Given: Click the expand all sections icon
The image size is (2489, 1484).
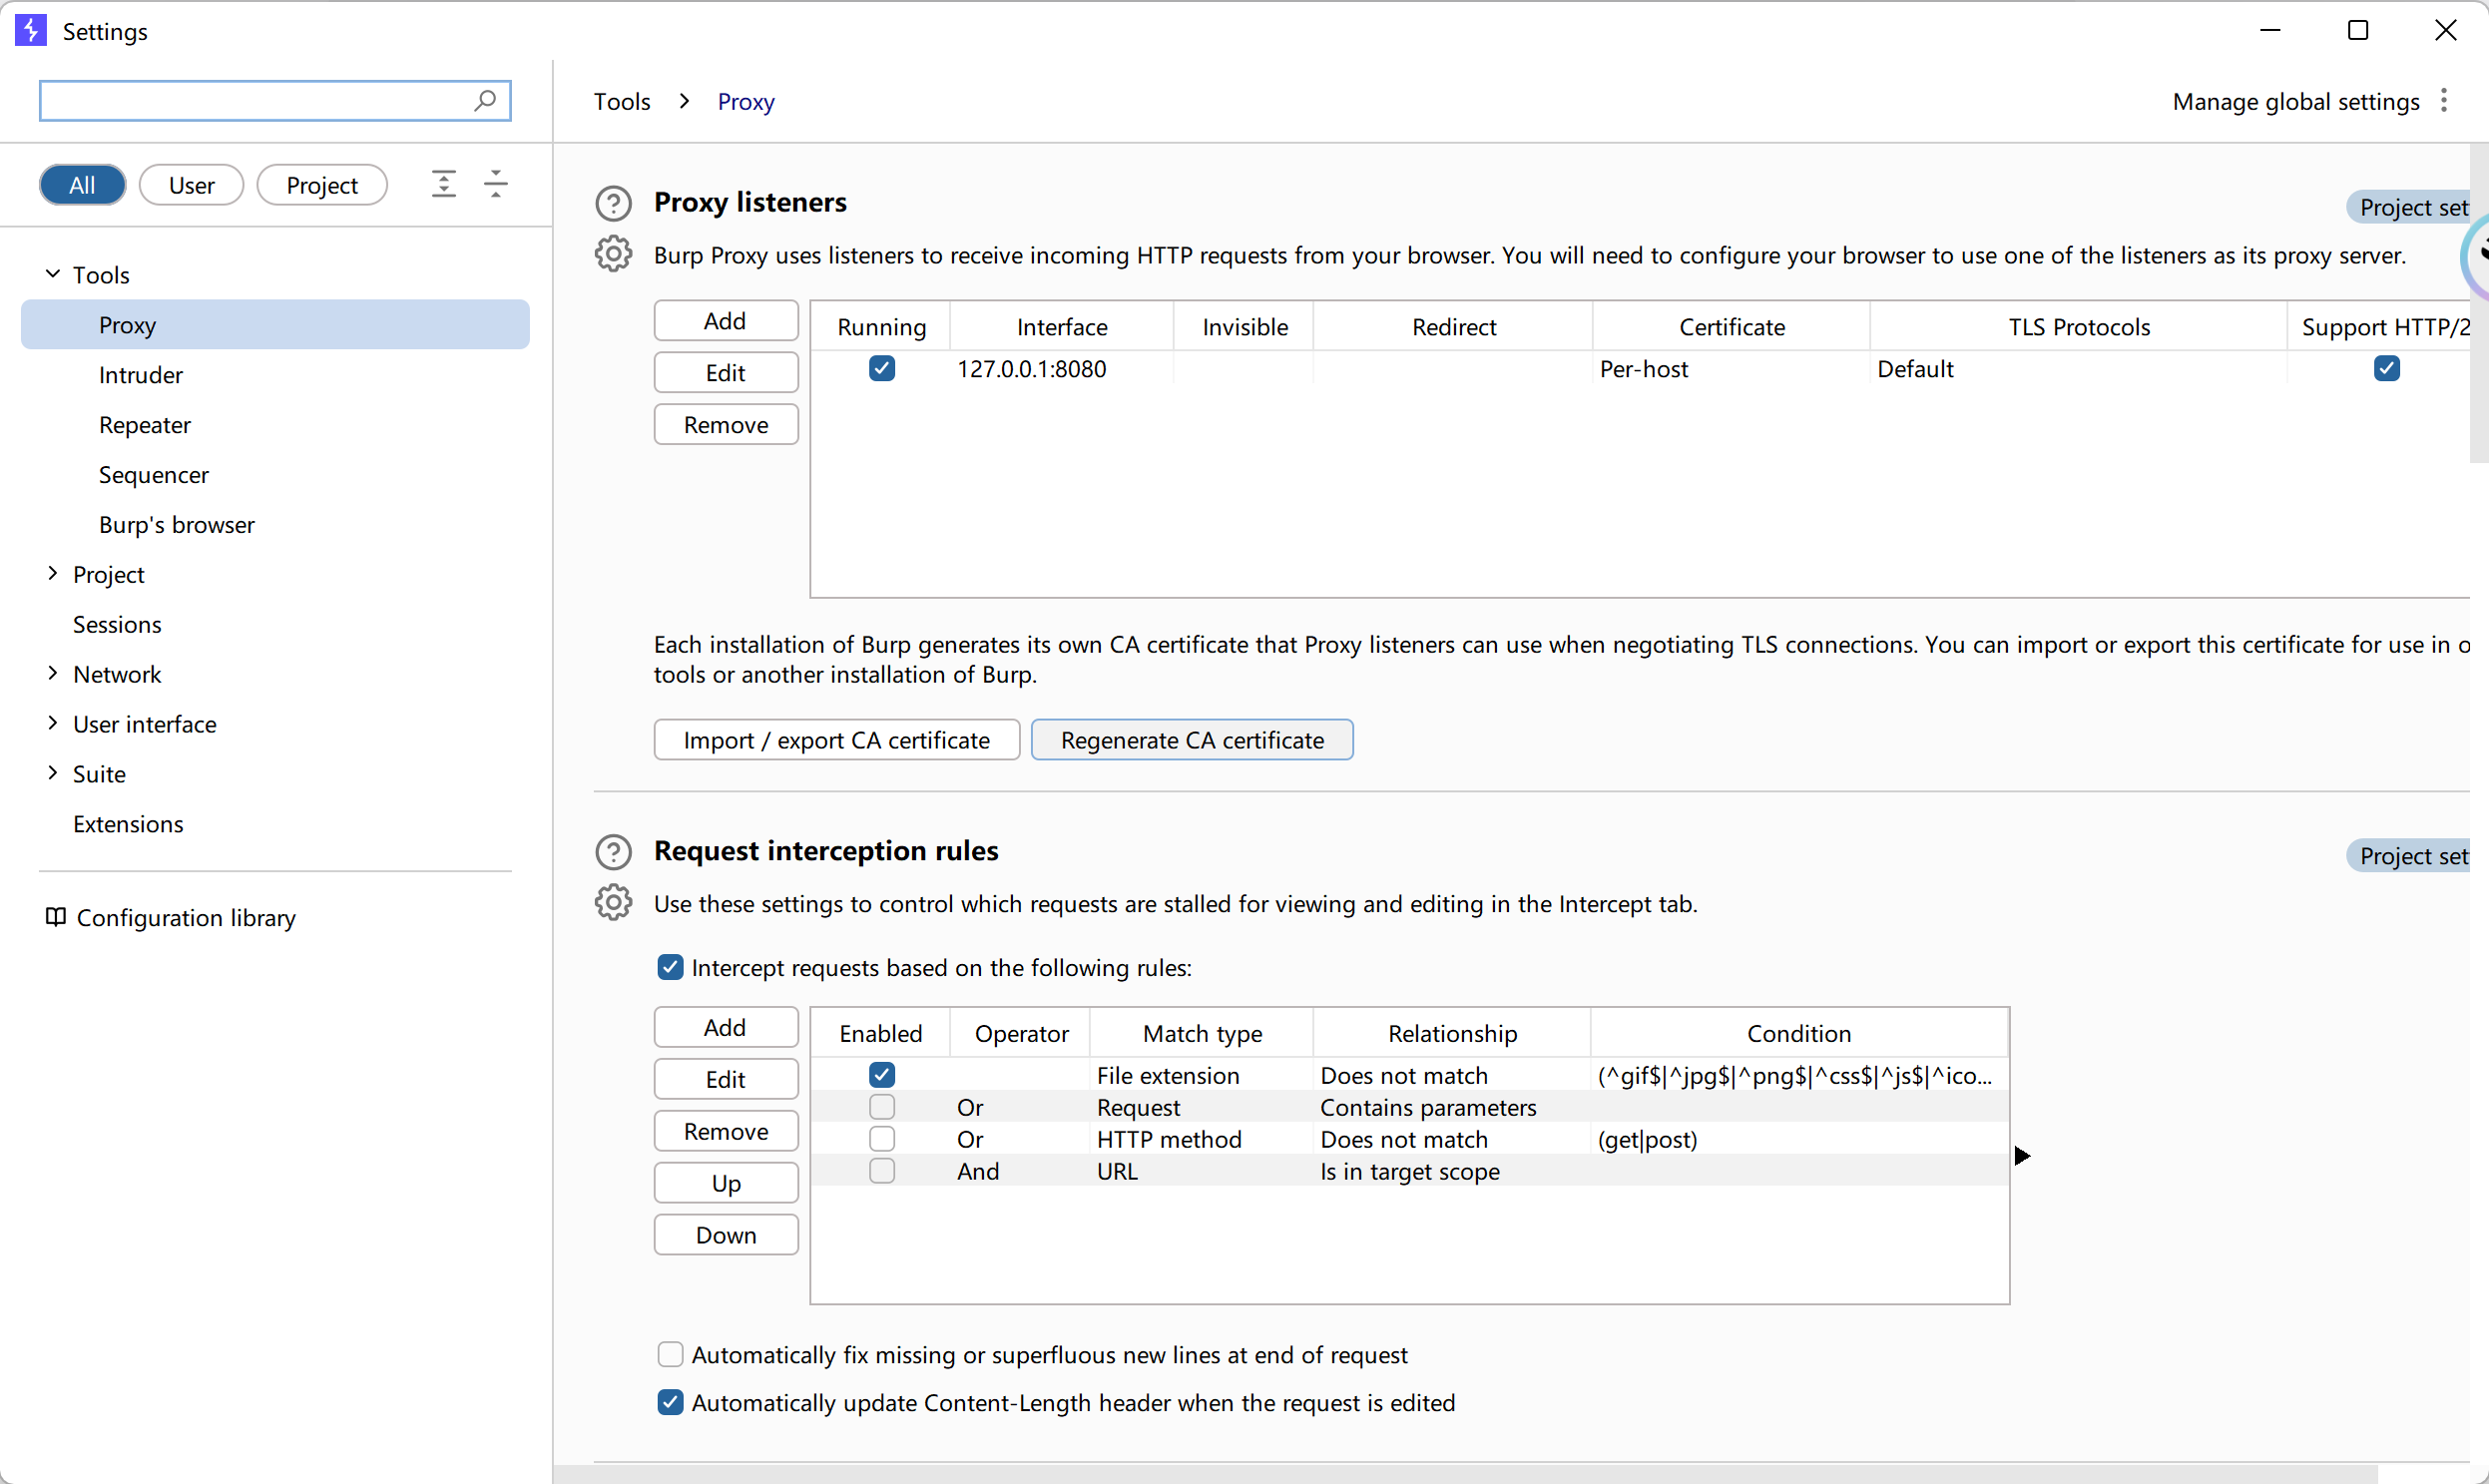Looking at the screenshot, I should click(x=444, y=184).
